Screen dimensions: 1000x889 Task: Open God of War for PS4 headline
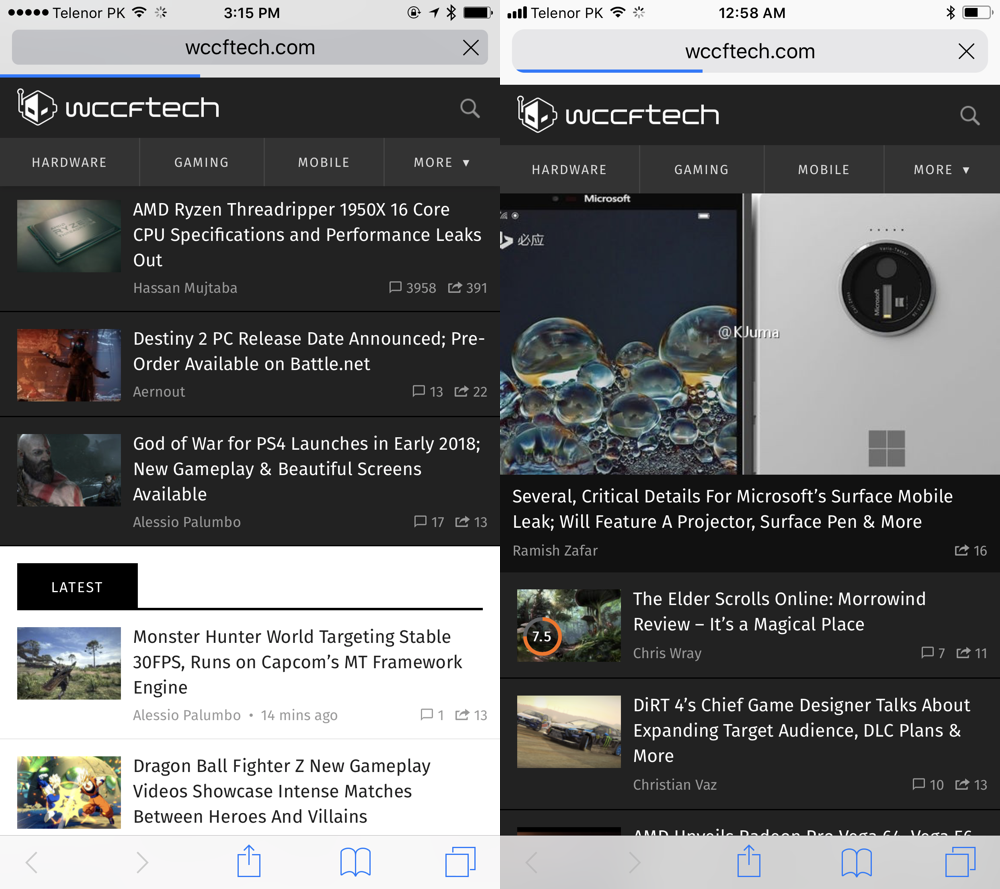(307, 469)
